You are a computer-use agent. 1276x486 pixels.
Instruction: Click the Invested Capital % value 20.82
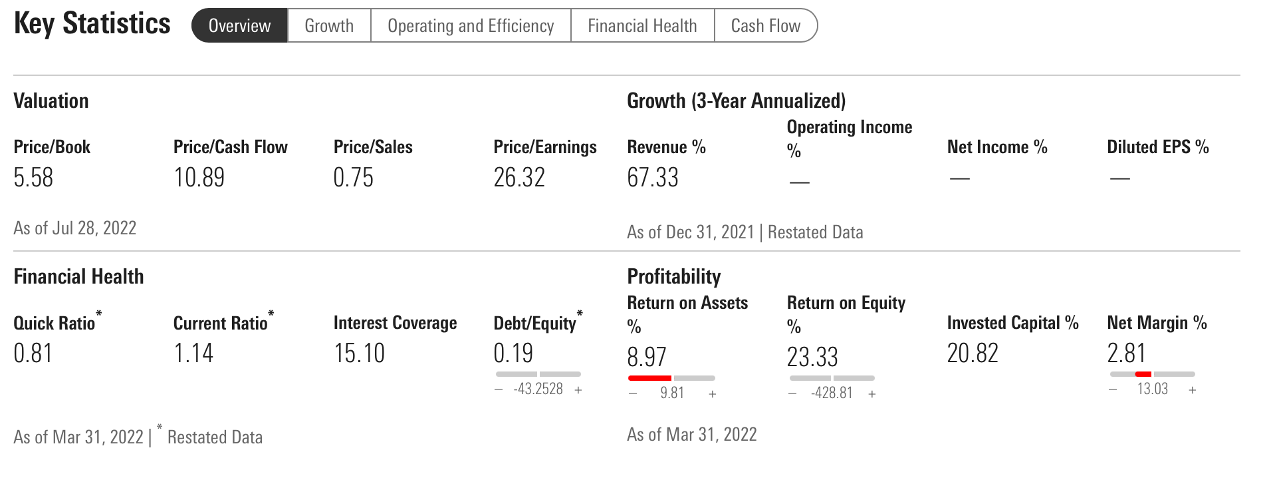972,353
